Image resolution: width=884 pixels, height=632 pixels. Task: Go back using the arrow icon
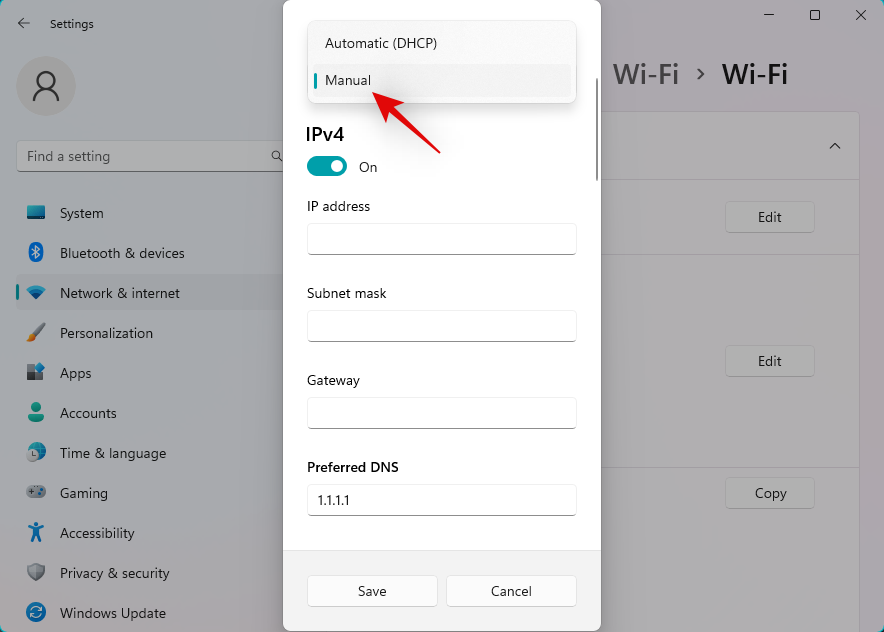point(22,23)
